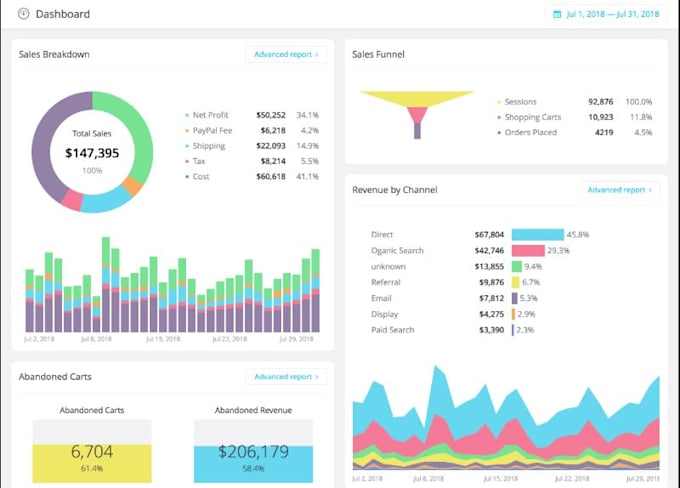Open Abandoned Carts Advanced report
Screen dimensions: 680x488
point(286,377)
